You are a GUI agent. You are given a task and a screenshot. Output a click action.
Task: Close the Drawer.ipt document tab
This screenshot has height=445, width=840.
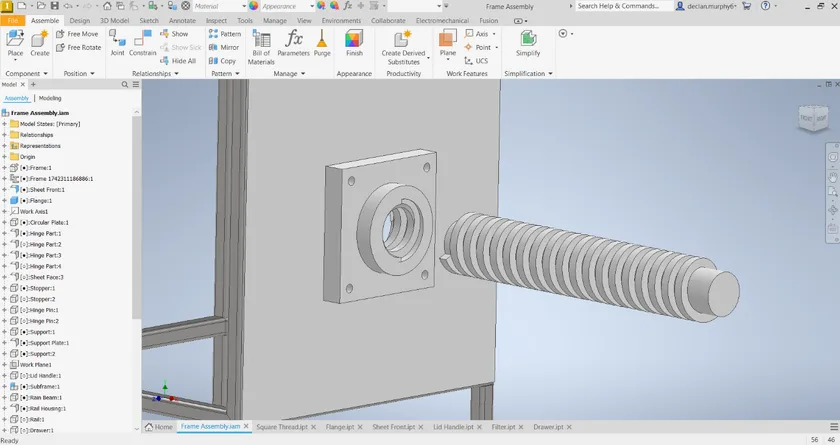[569, 427]
